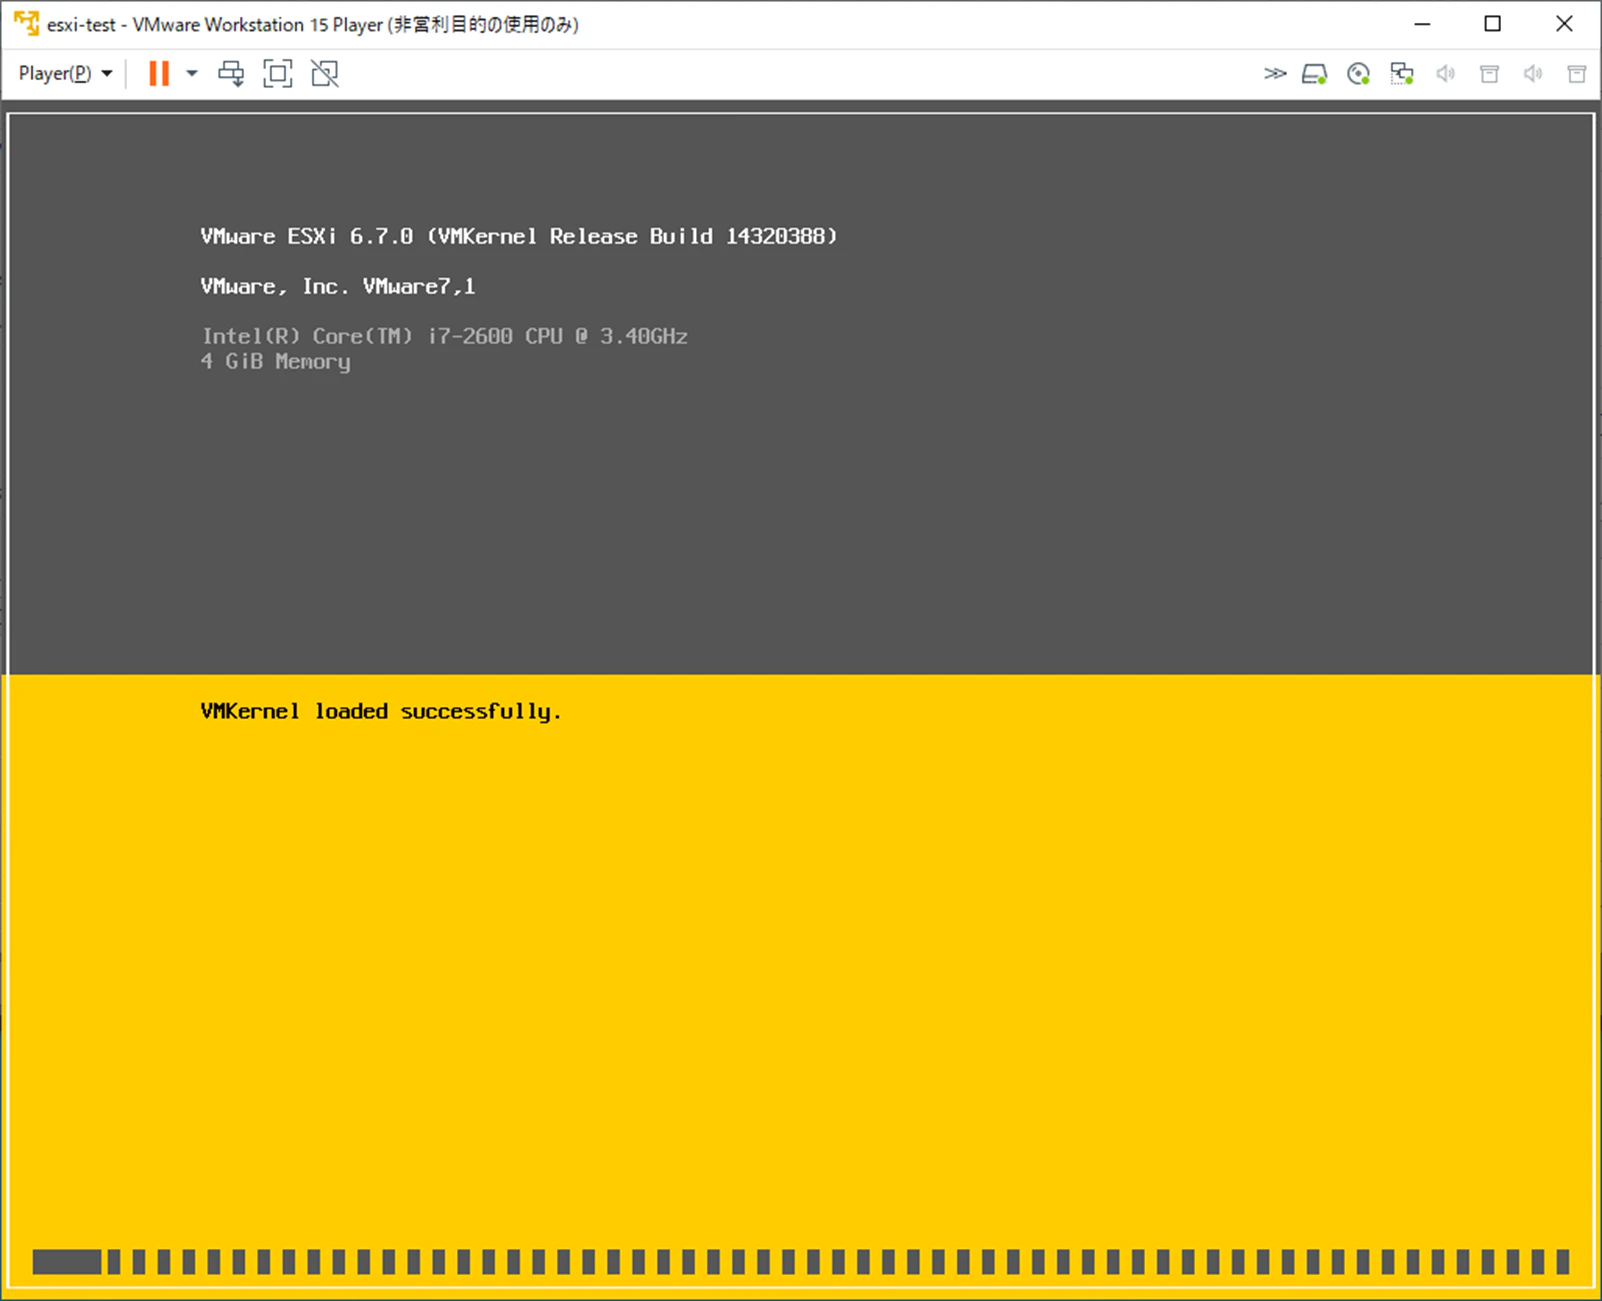
Task: Click "VMKernel loaded successfully." message
Action: pyautogui.click(x=381, y=712)
